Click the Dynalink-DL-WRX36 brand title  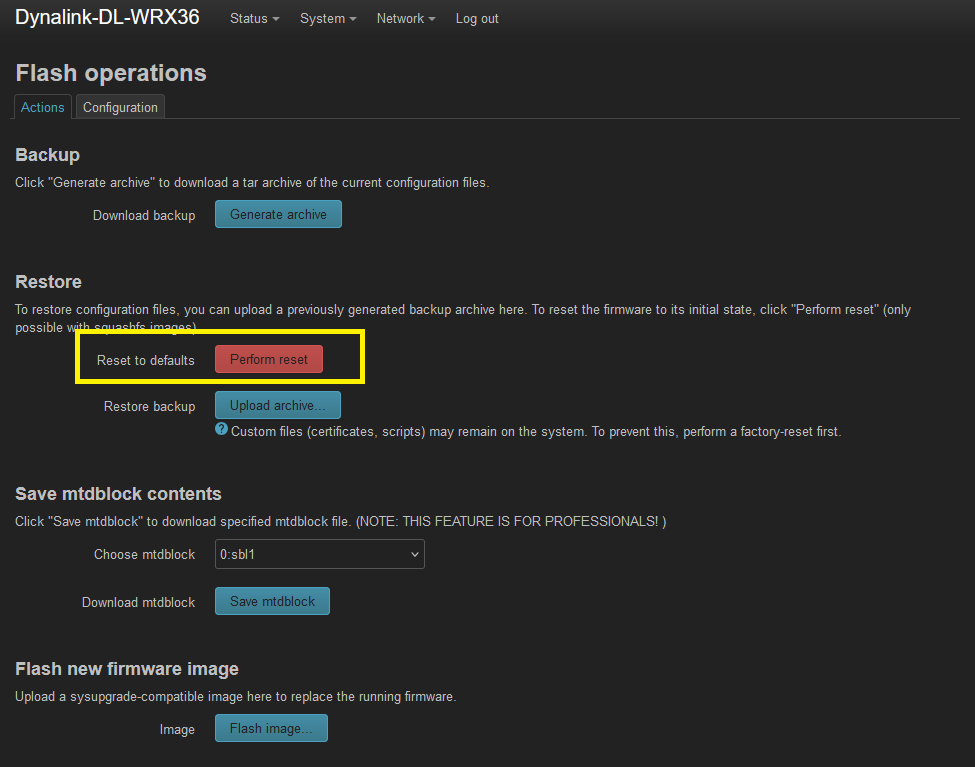[x=107, y=17]
